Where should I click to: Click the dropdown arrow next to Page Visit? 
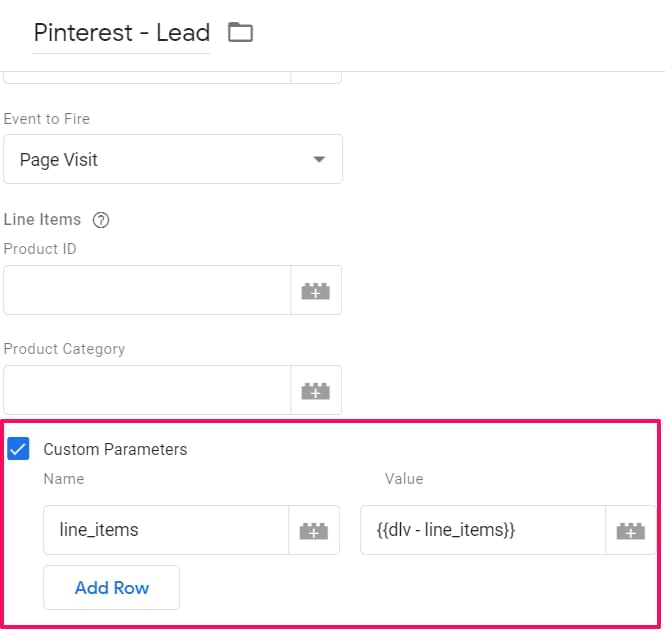319,159
